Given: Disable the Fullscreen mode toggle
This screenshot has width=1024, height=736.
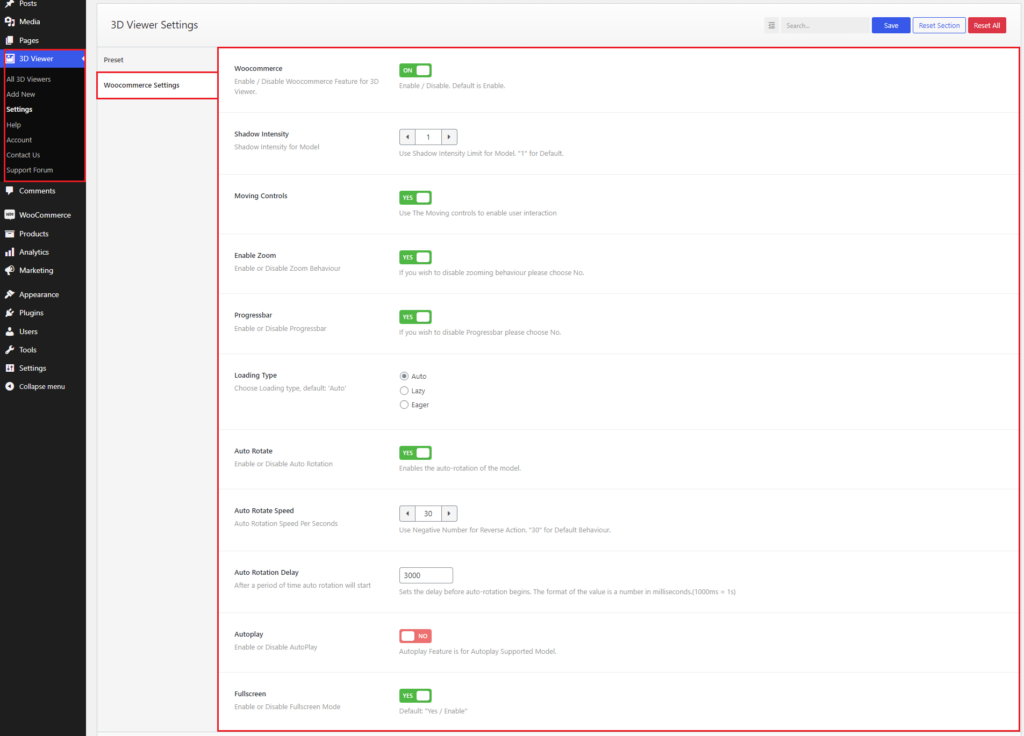Looking at the screenshot, I should point(415,695).
